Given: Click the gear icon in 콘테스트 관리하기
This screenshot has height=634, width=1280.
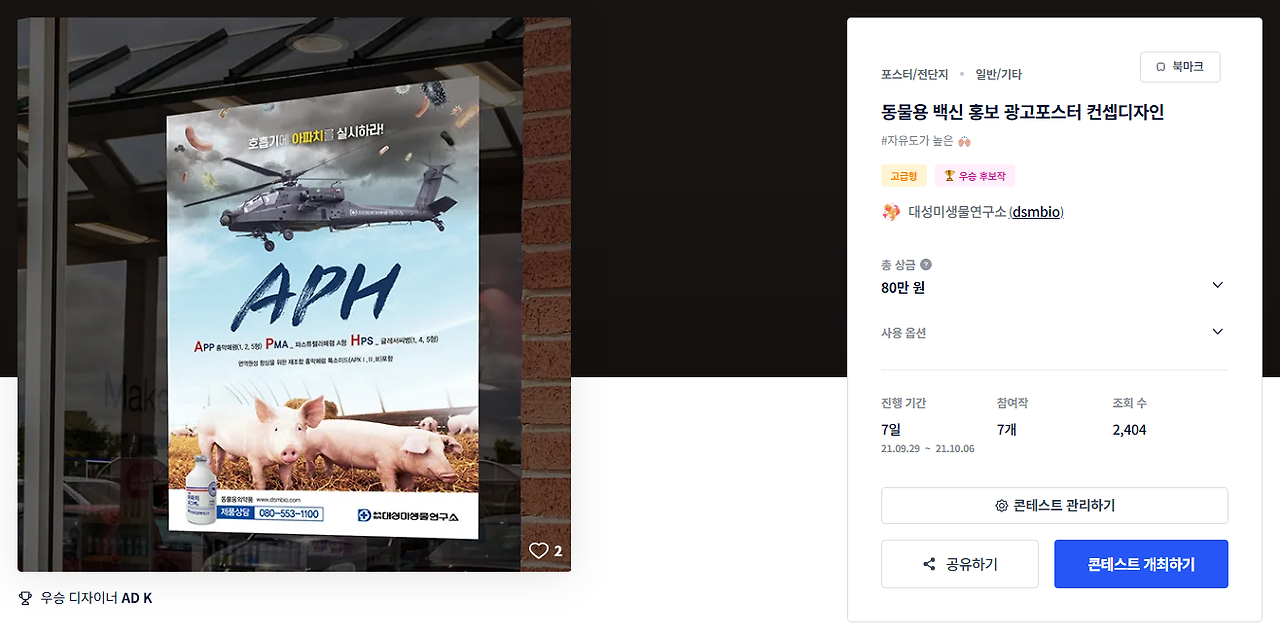Looking at the screenshot, I should 1001,506.
